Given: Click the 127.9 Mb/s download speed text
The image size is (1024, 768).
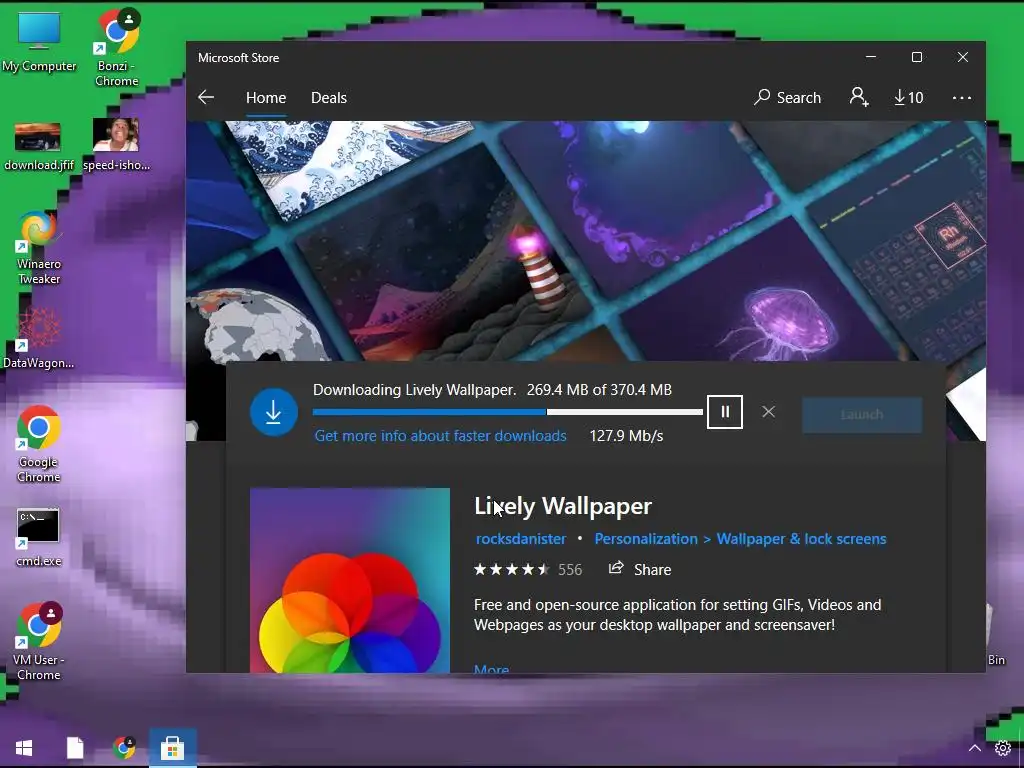Looking at the screenshot, I should [626, 436].
